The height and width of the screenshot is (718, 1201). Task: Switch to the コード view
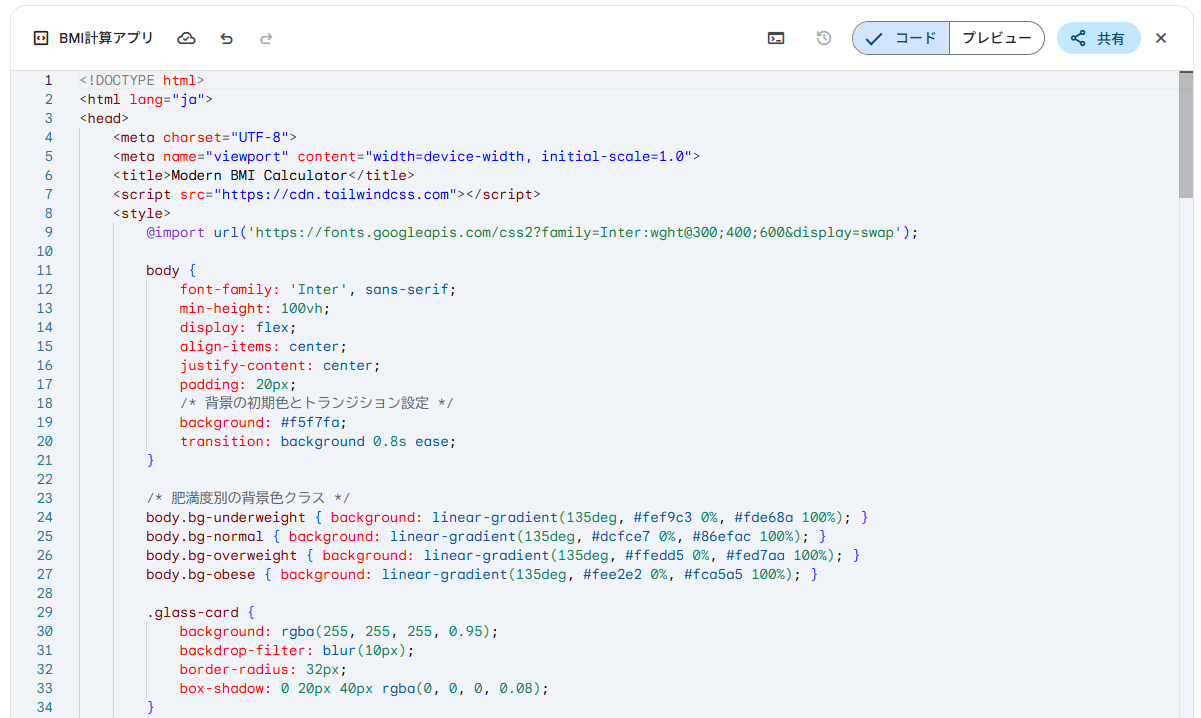(901, 38)
